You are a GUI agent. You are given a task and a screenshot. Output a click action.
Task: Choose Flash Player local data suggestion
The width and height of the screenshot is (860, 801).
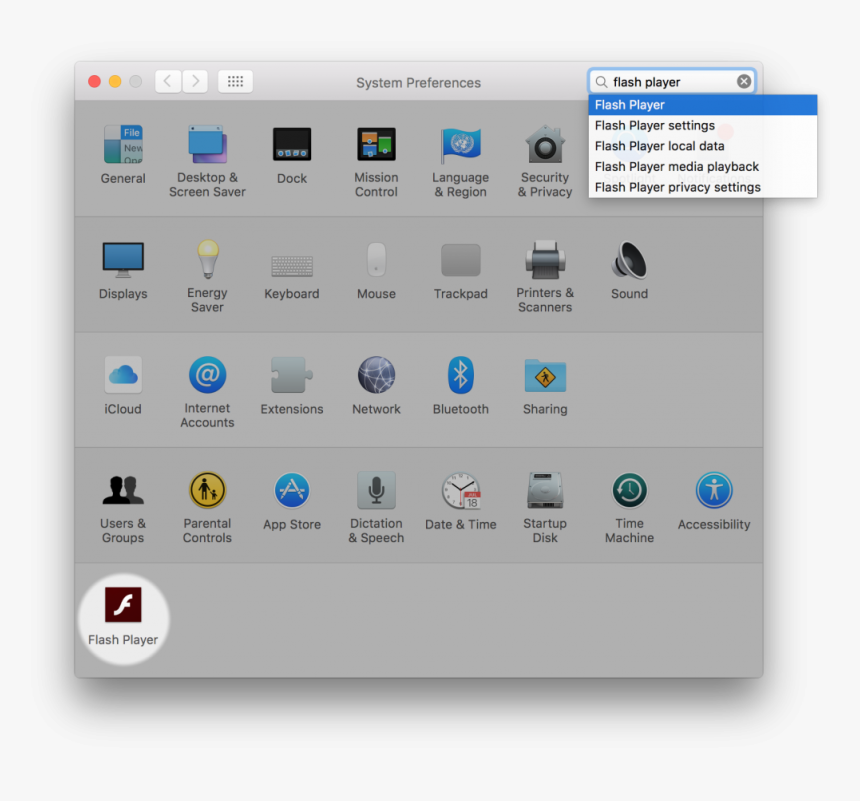[703, 146]
